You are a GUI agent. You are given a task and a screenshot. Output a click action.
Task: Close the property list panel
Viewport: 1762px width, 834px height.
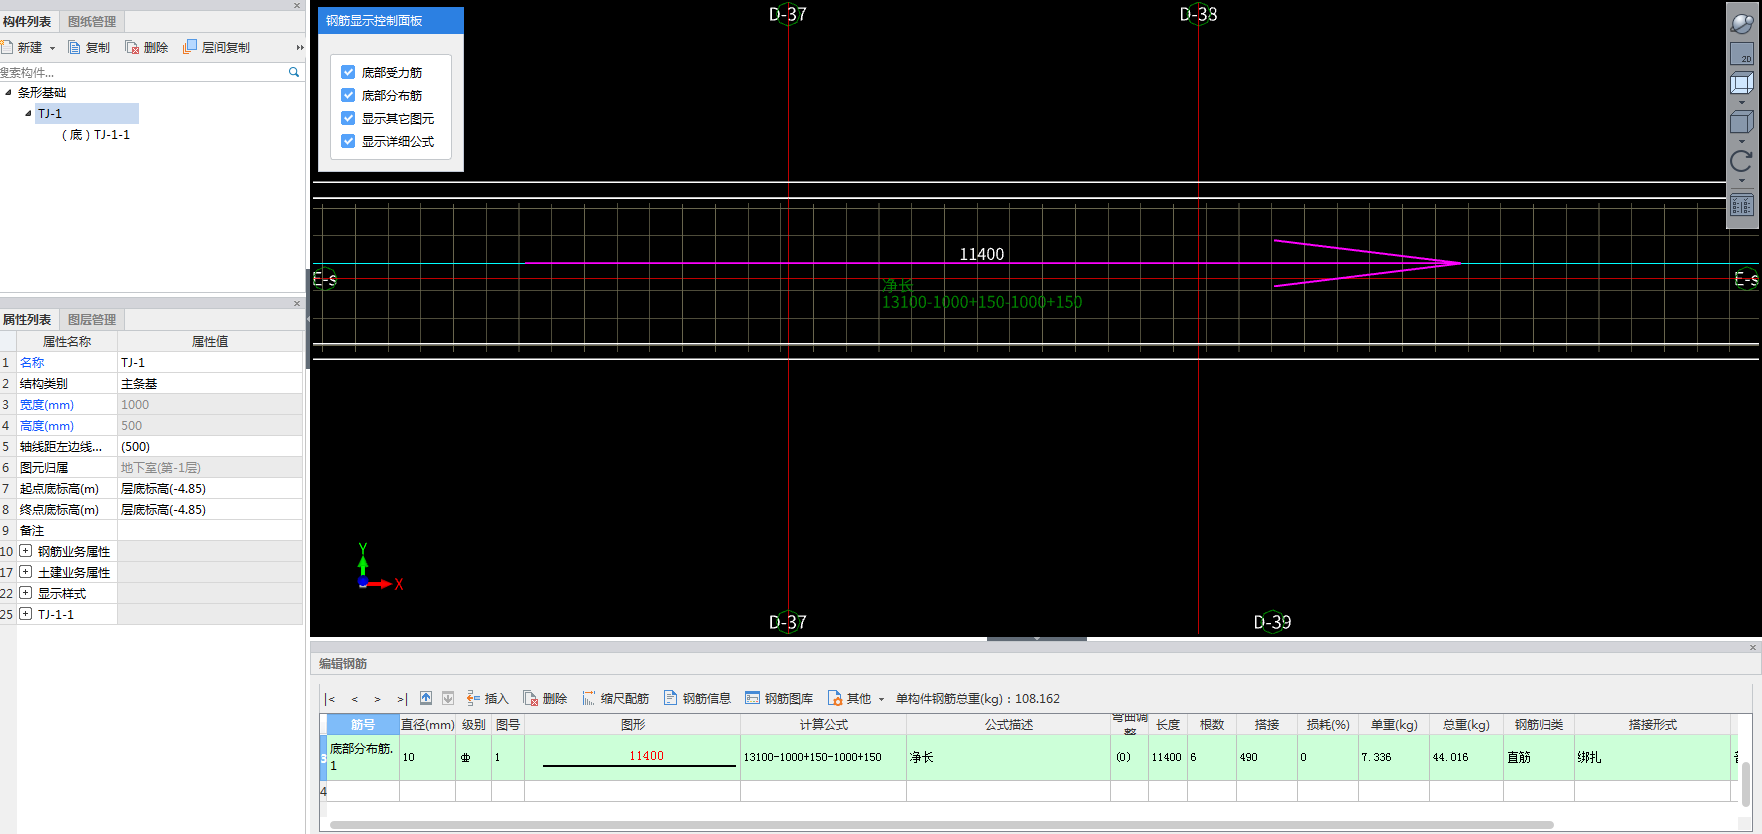pyautogui.click(x=296, y=303)
